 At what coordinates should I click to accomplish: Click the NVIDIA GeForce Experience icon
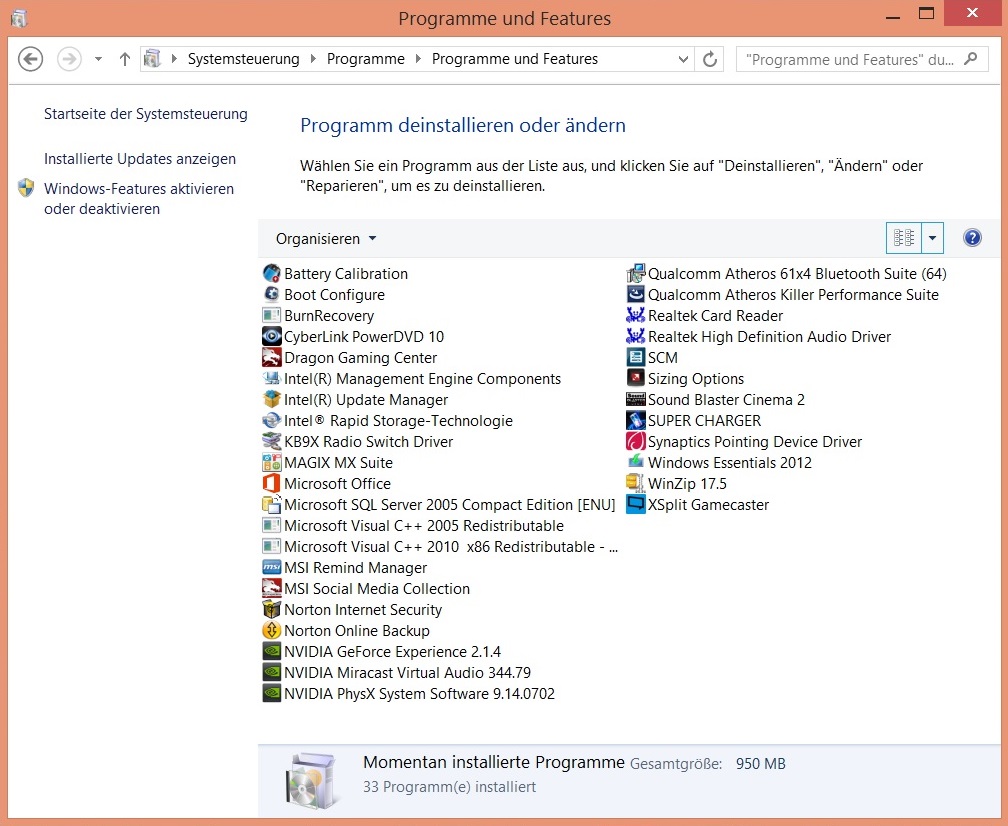[271, 651]
